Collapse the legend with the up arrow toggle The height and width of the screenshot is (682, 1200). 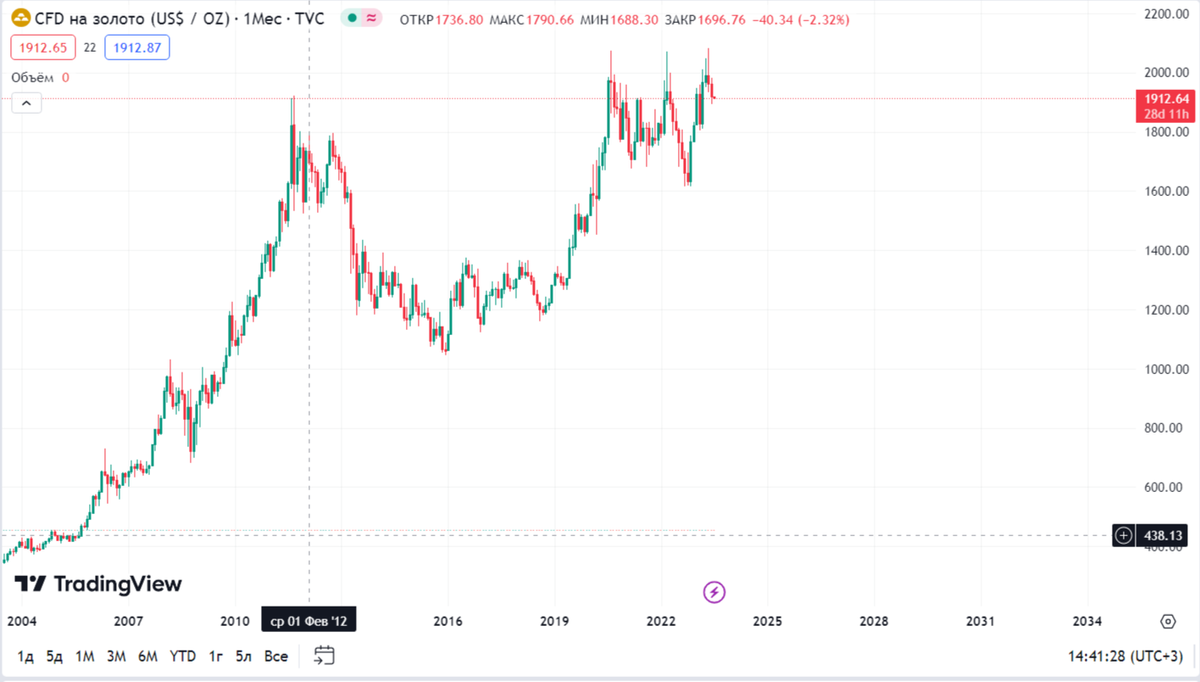pos(25,103)
